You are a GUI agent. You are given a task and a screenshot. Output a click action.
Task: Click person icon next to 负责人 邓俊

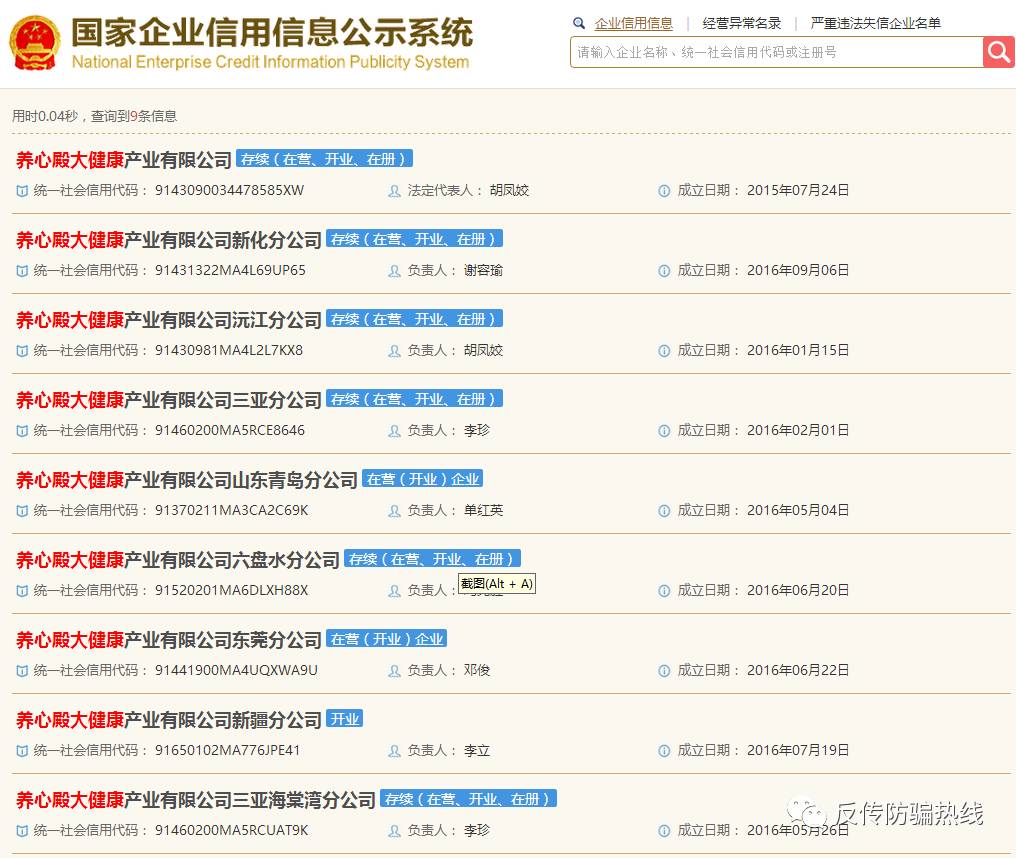tap(394, 671)
